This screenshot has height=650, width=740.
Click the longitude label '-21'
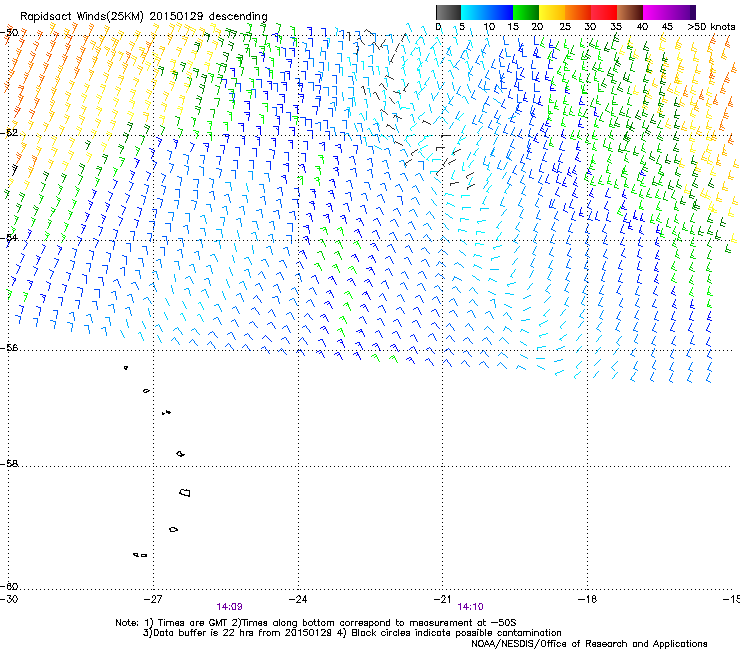coord(442,599)
